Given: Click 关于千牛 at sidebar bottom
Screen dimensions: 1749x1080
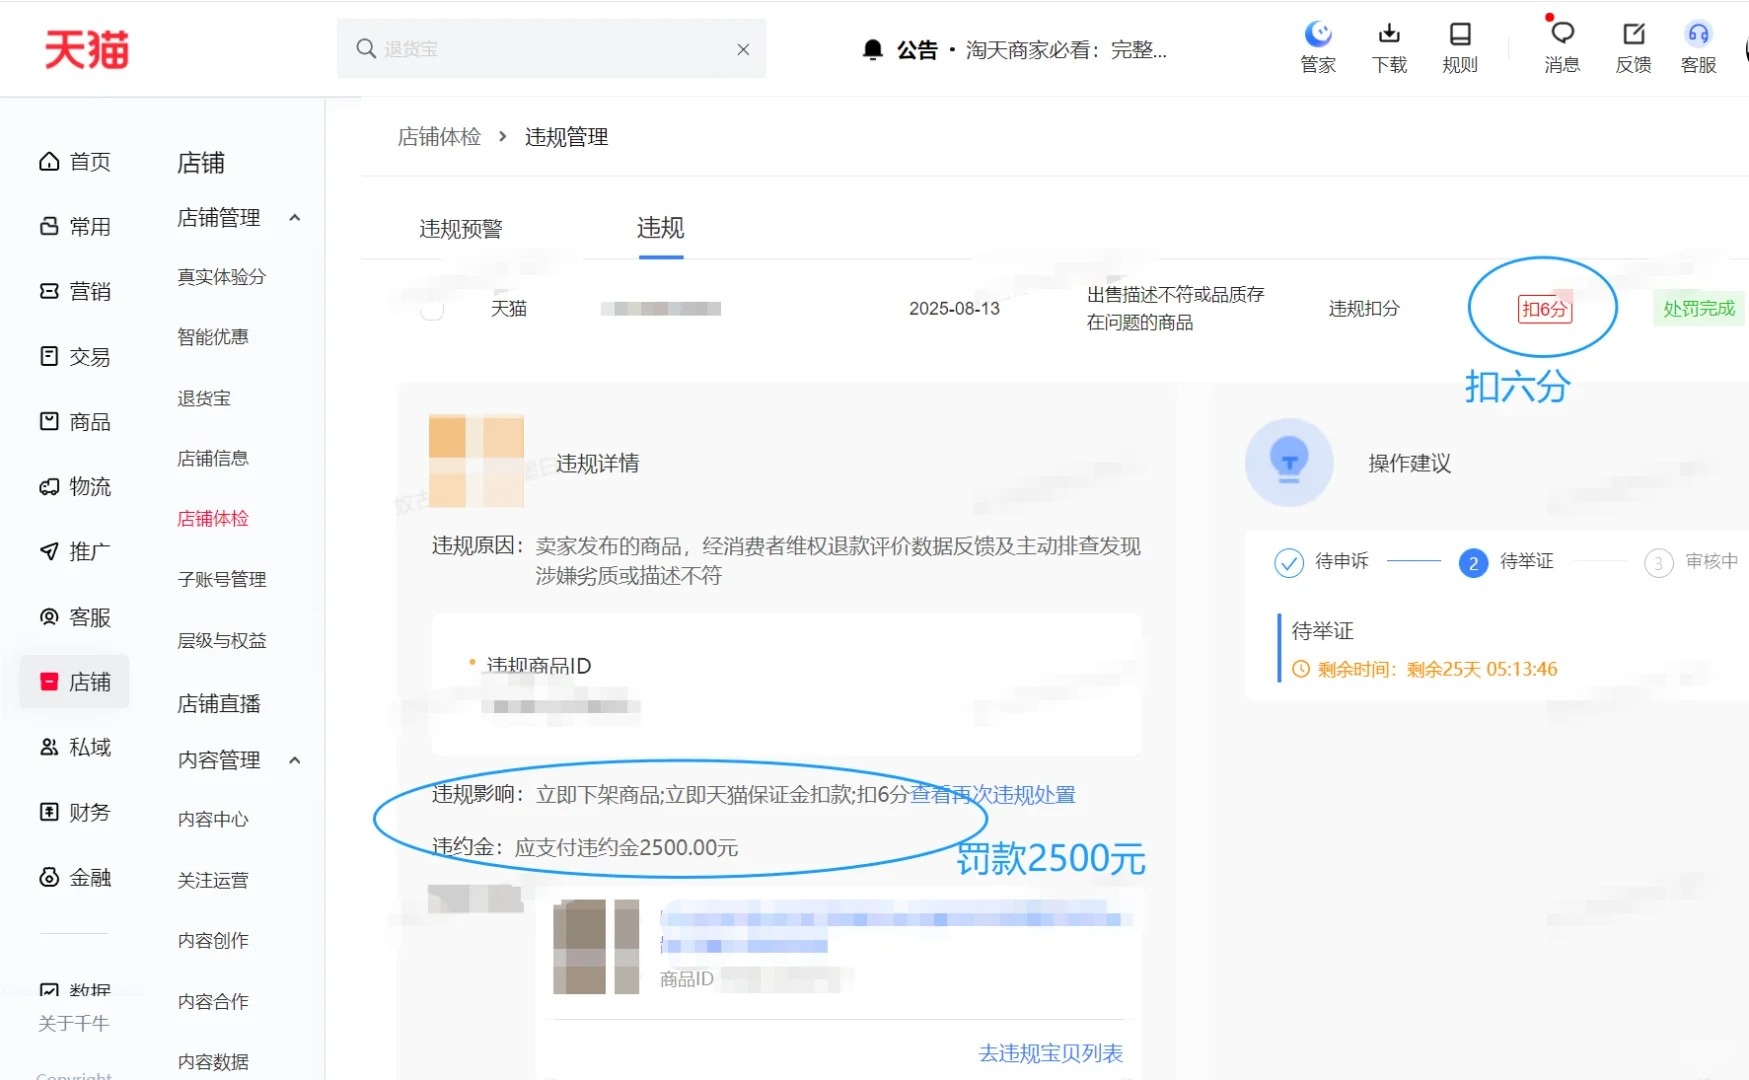Looking at the screenshot, I should coord(73,1024).
